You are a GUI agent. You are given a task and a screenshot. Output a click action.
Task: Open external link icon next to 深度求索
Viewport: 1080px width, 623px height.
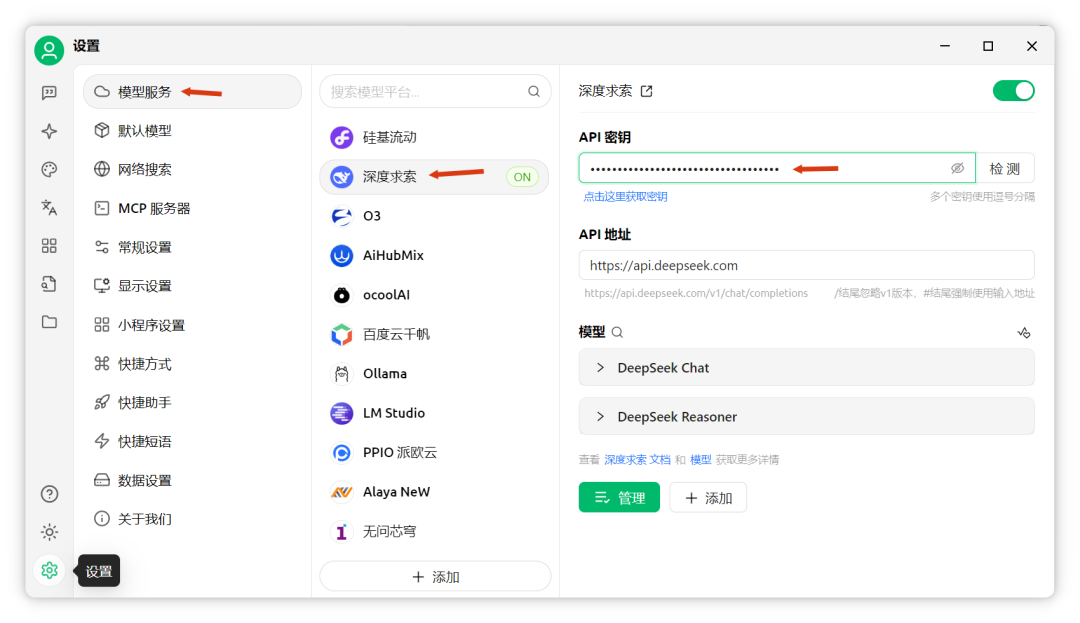tap(646, 91)
